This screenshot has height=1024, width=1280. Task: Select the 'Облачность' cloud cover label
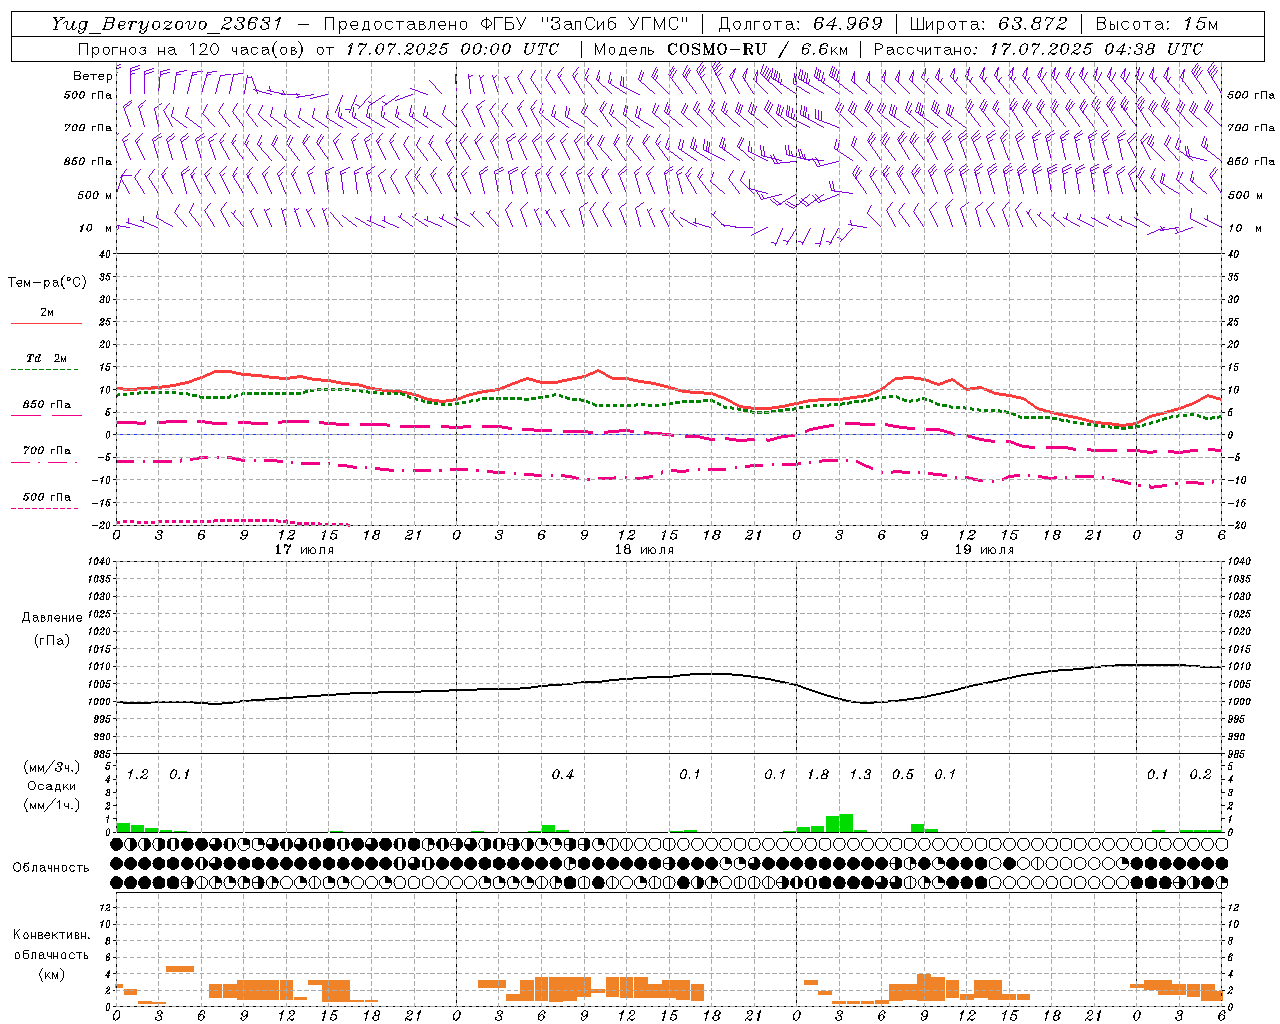(x=51, y=868)
